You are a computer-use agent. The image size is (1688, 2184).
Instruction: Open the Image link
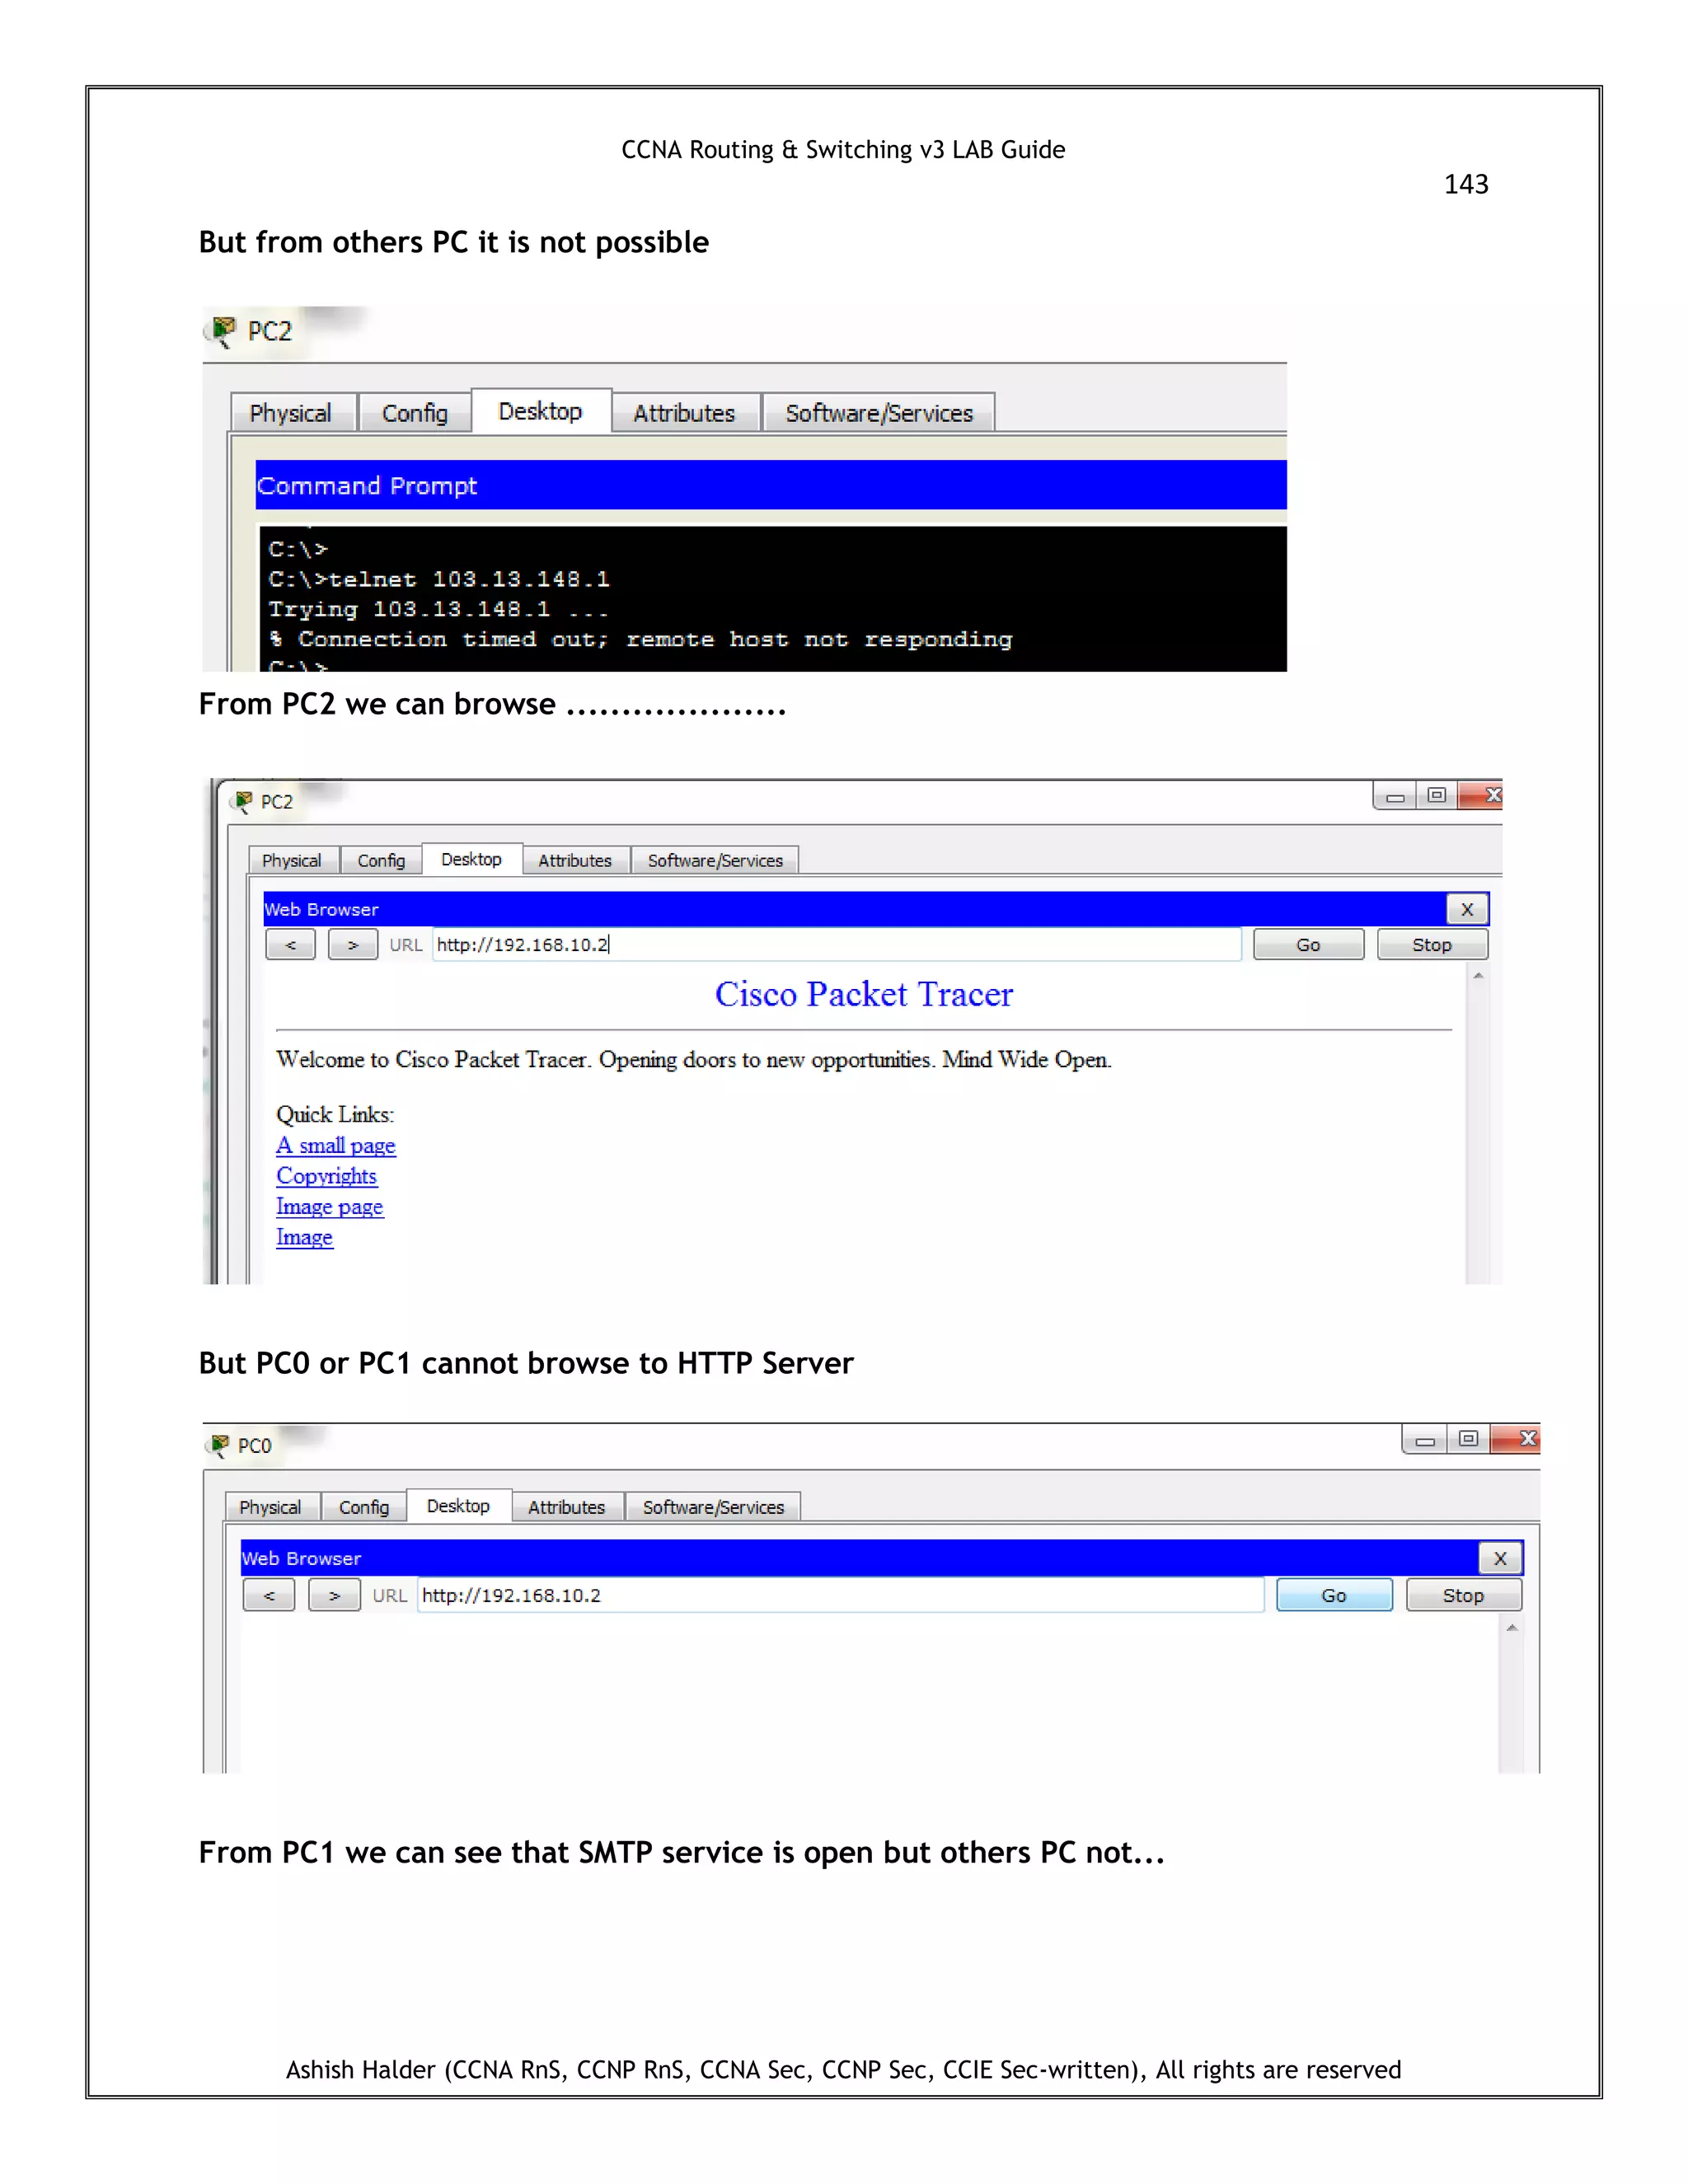[304, 1237]
